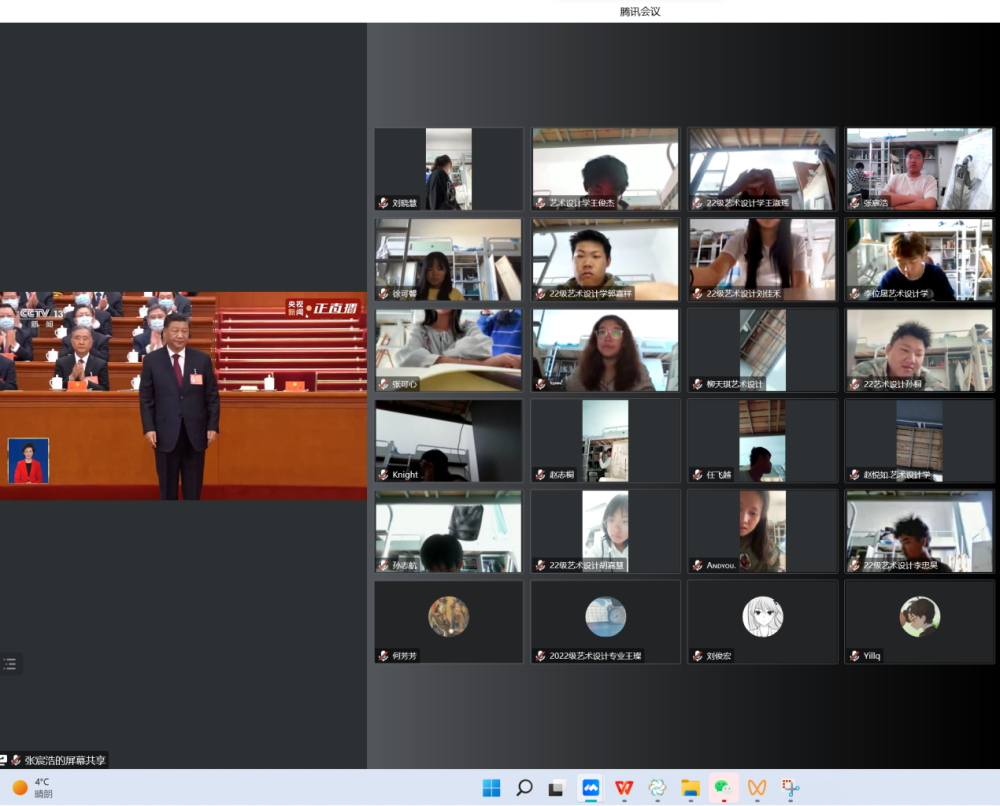Open WeChat from the taskbar
The width and height of the screenshot is (1000, 806).
click(x=723, y=788)
